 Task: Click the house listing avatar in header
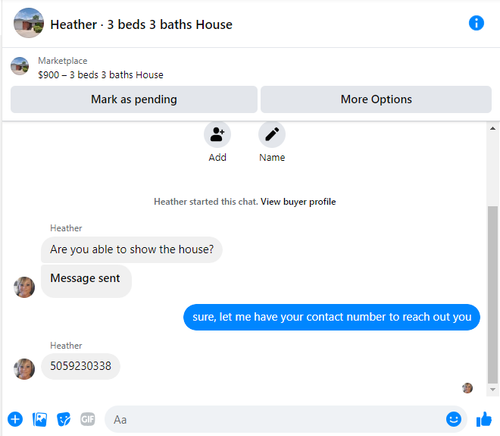(x=29, y=23)
